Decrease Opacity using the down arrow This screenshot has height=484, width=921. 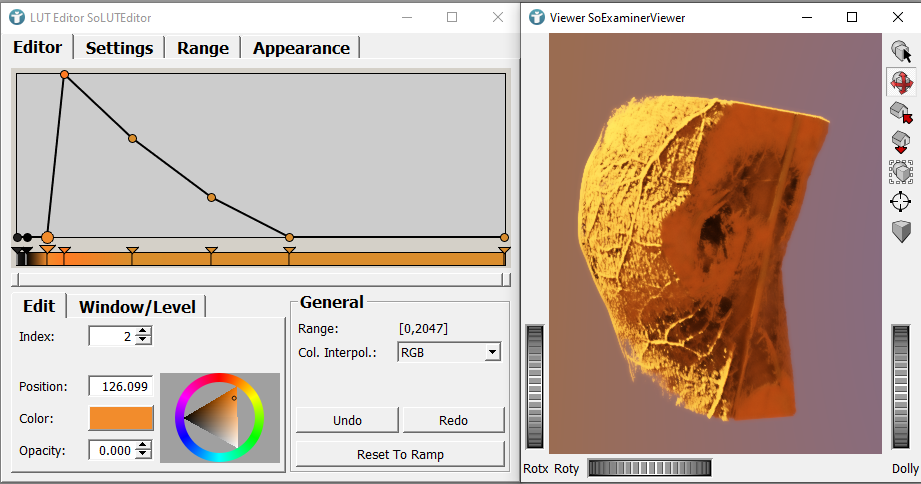(144, 455)
